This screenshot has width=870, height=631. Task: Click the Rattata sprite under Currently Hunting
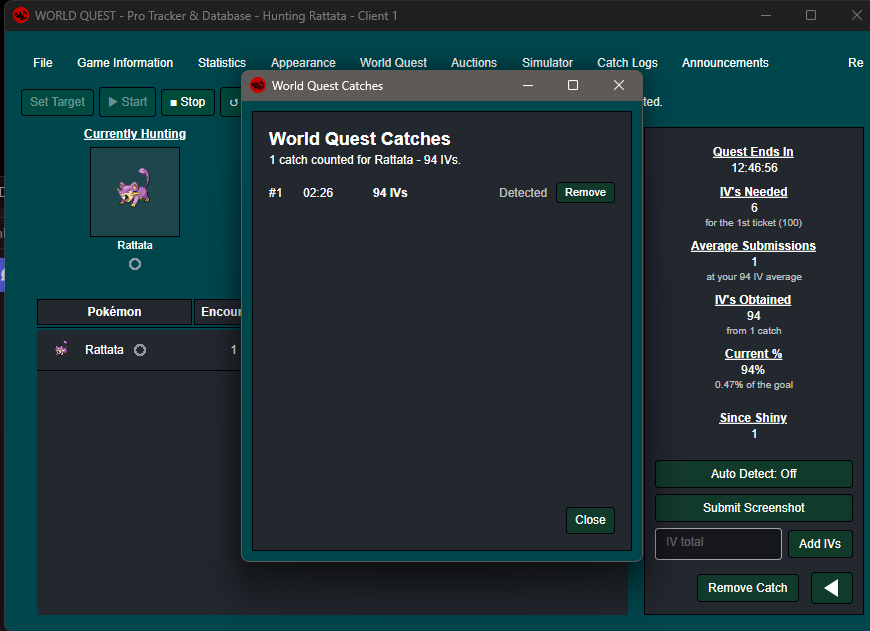tap(134, 188)
